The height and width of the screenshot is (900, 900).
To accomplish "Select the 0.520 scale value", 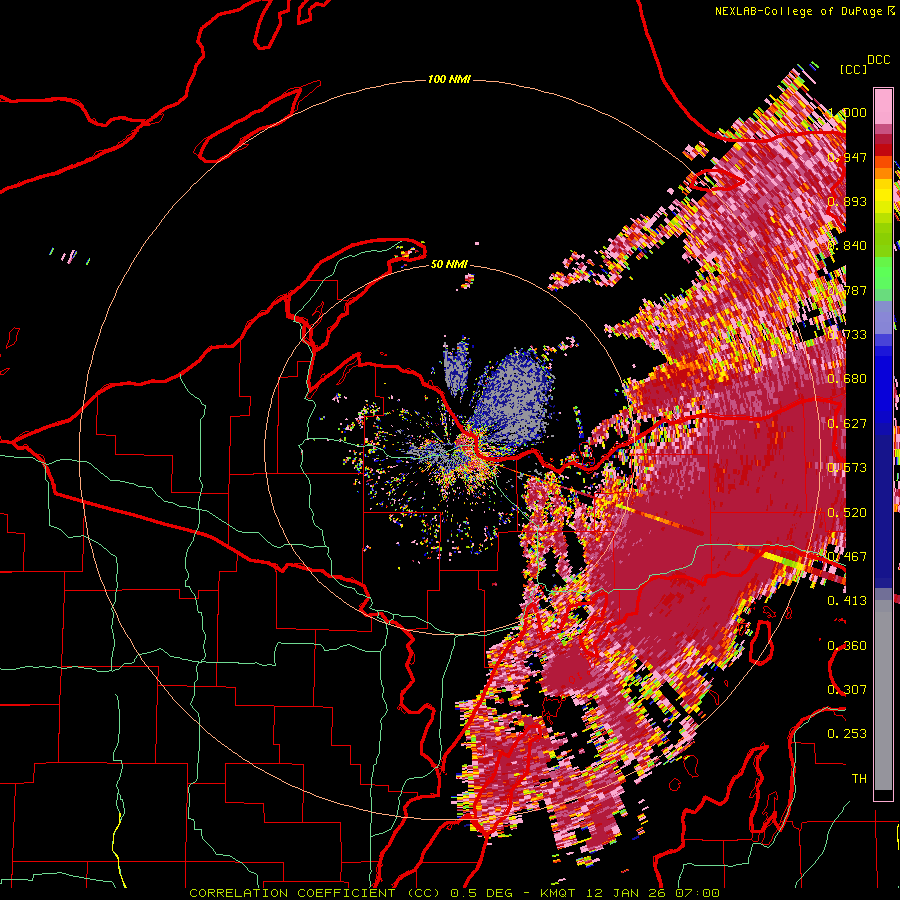I will [x=847, y=512].
